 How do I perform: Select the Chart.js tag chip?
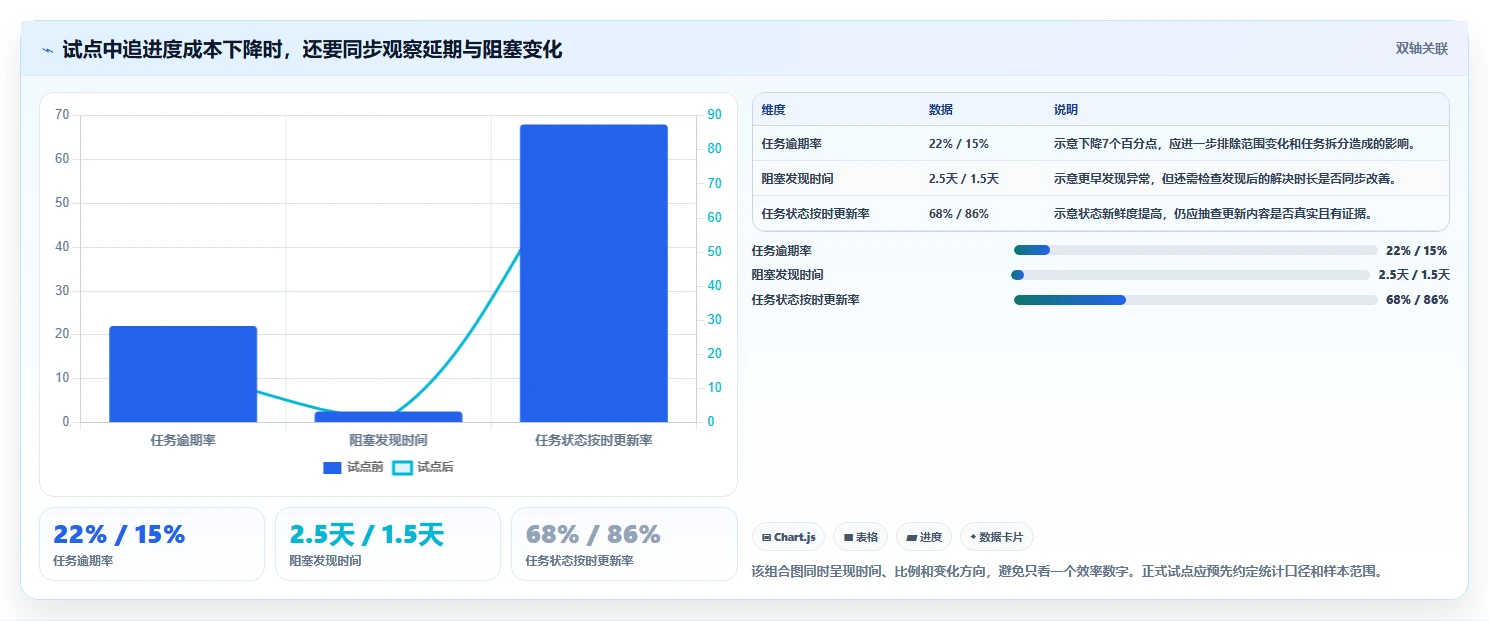pyautogui.click(x=788, y=537)
